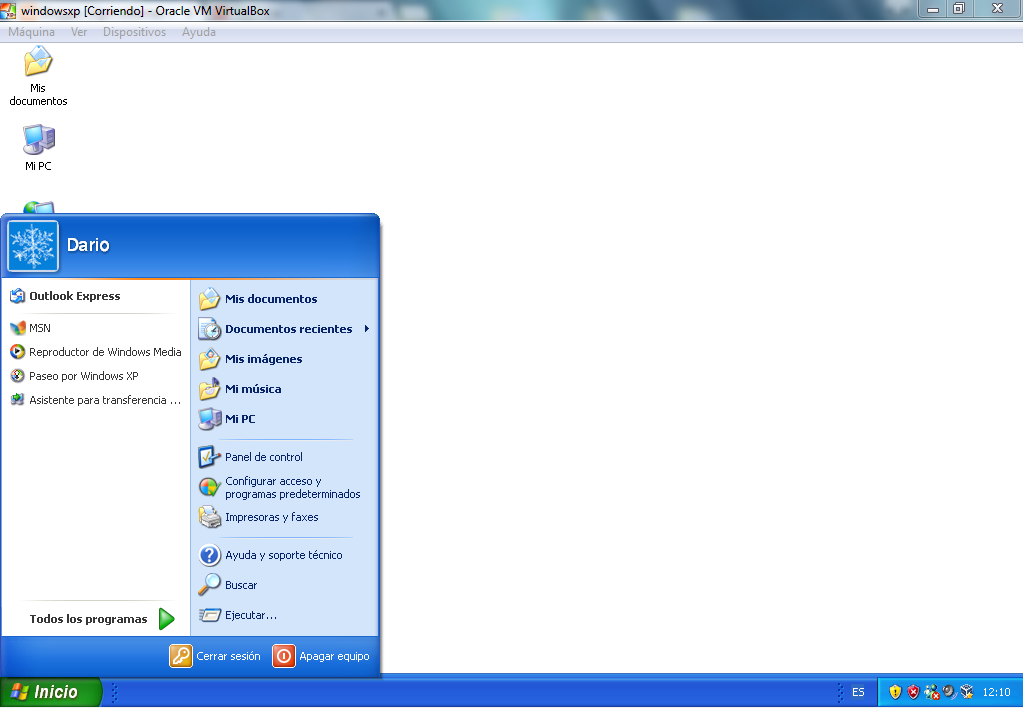
Task: Click the Apagar equipo button
Action: pos(321,656)
